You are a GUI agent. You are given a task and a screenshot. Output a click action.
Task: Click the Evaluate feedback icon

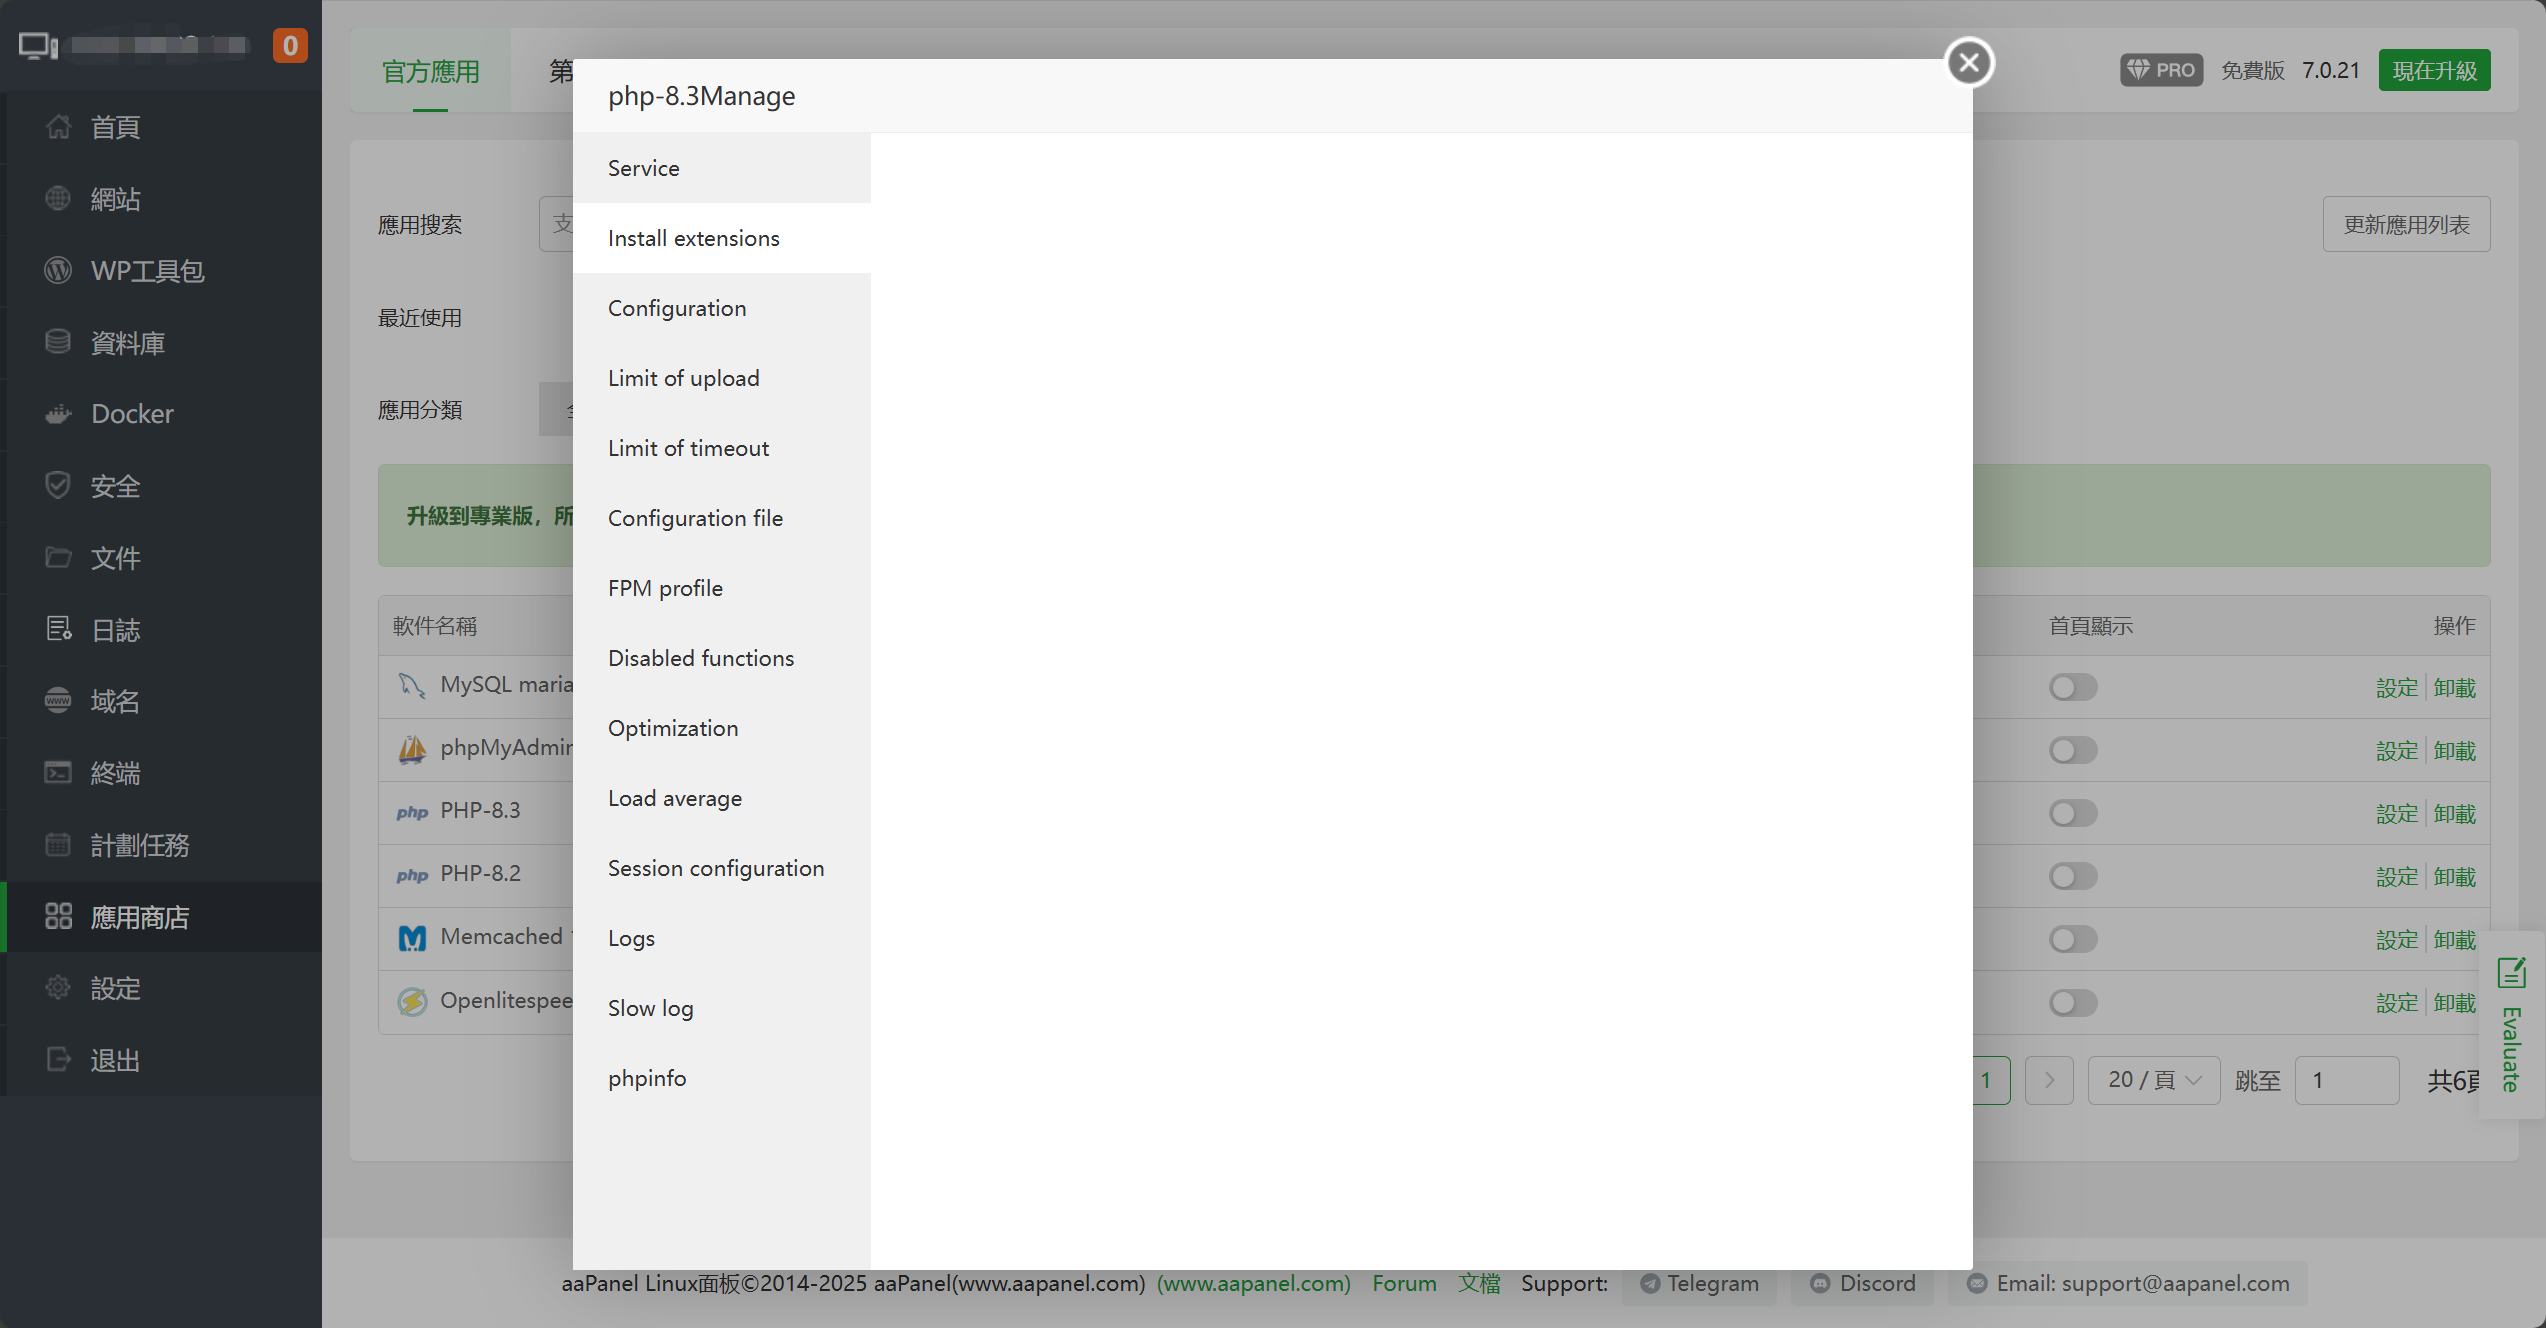(2511, 973)
